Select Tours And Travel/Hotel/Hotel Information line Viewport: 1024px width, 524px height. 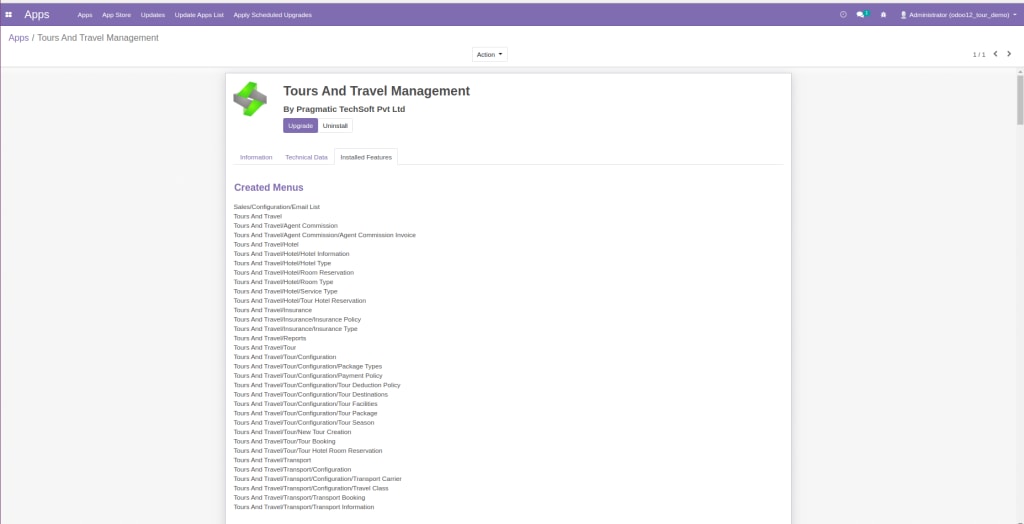(x=291, y=254)
